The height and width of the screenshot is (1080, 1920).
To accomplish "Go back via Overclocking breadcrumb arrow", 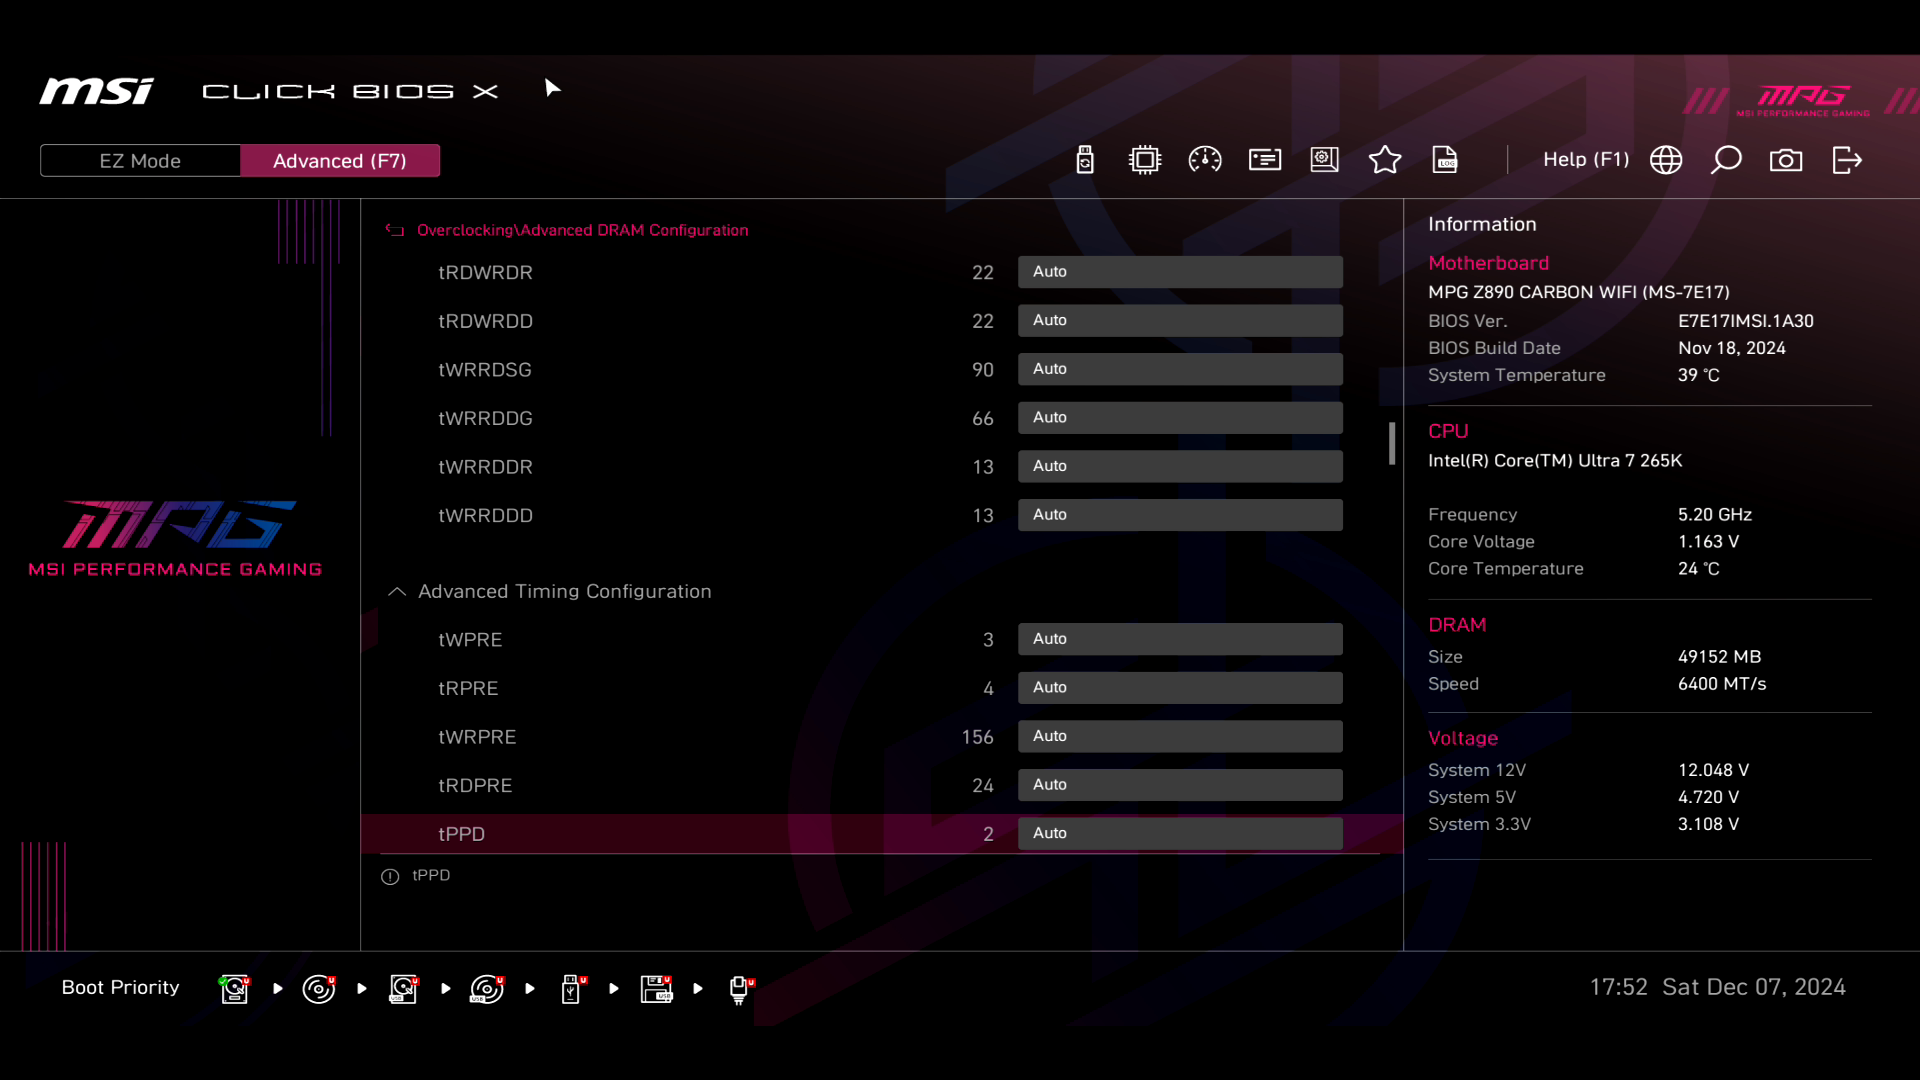I will 395,231.
